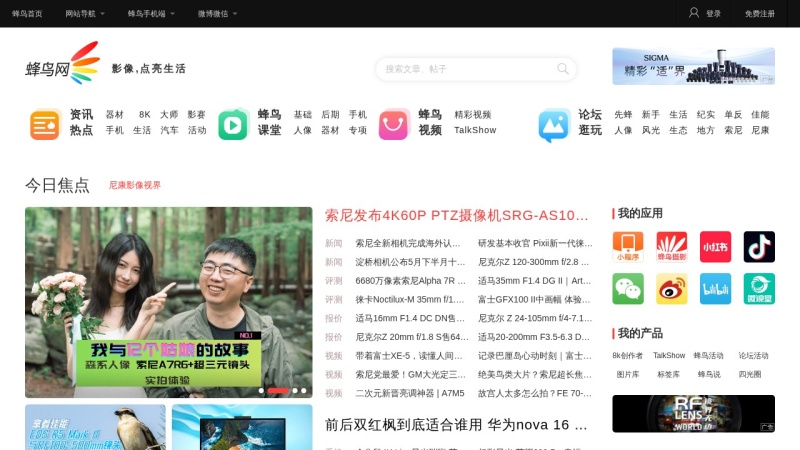
Task: Open article 6680万像素索尼Alpha 7R
Action: 410,281
